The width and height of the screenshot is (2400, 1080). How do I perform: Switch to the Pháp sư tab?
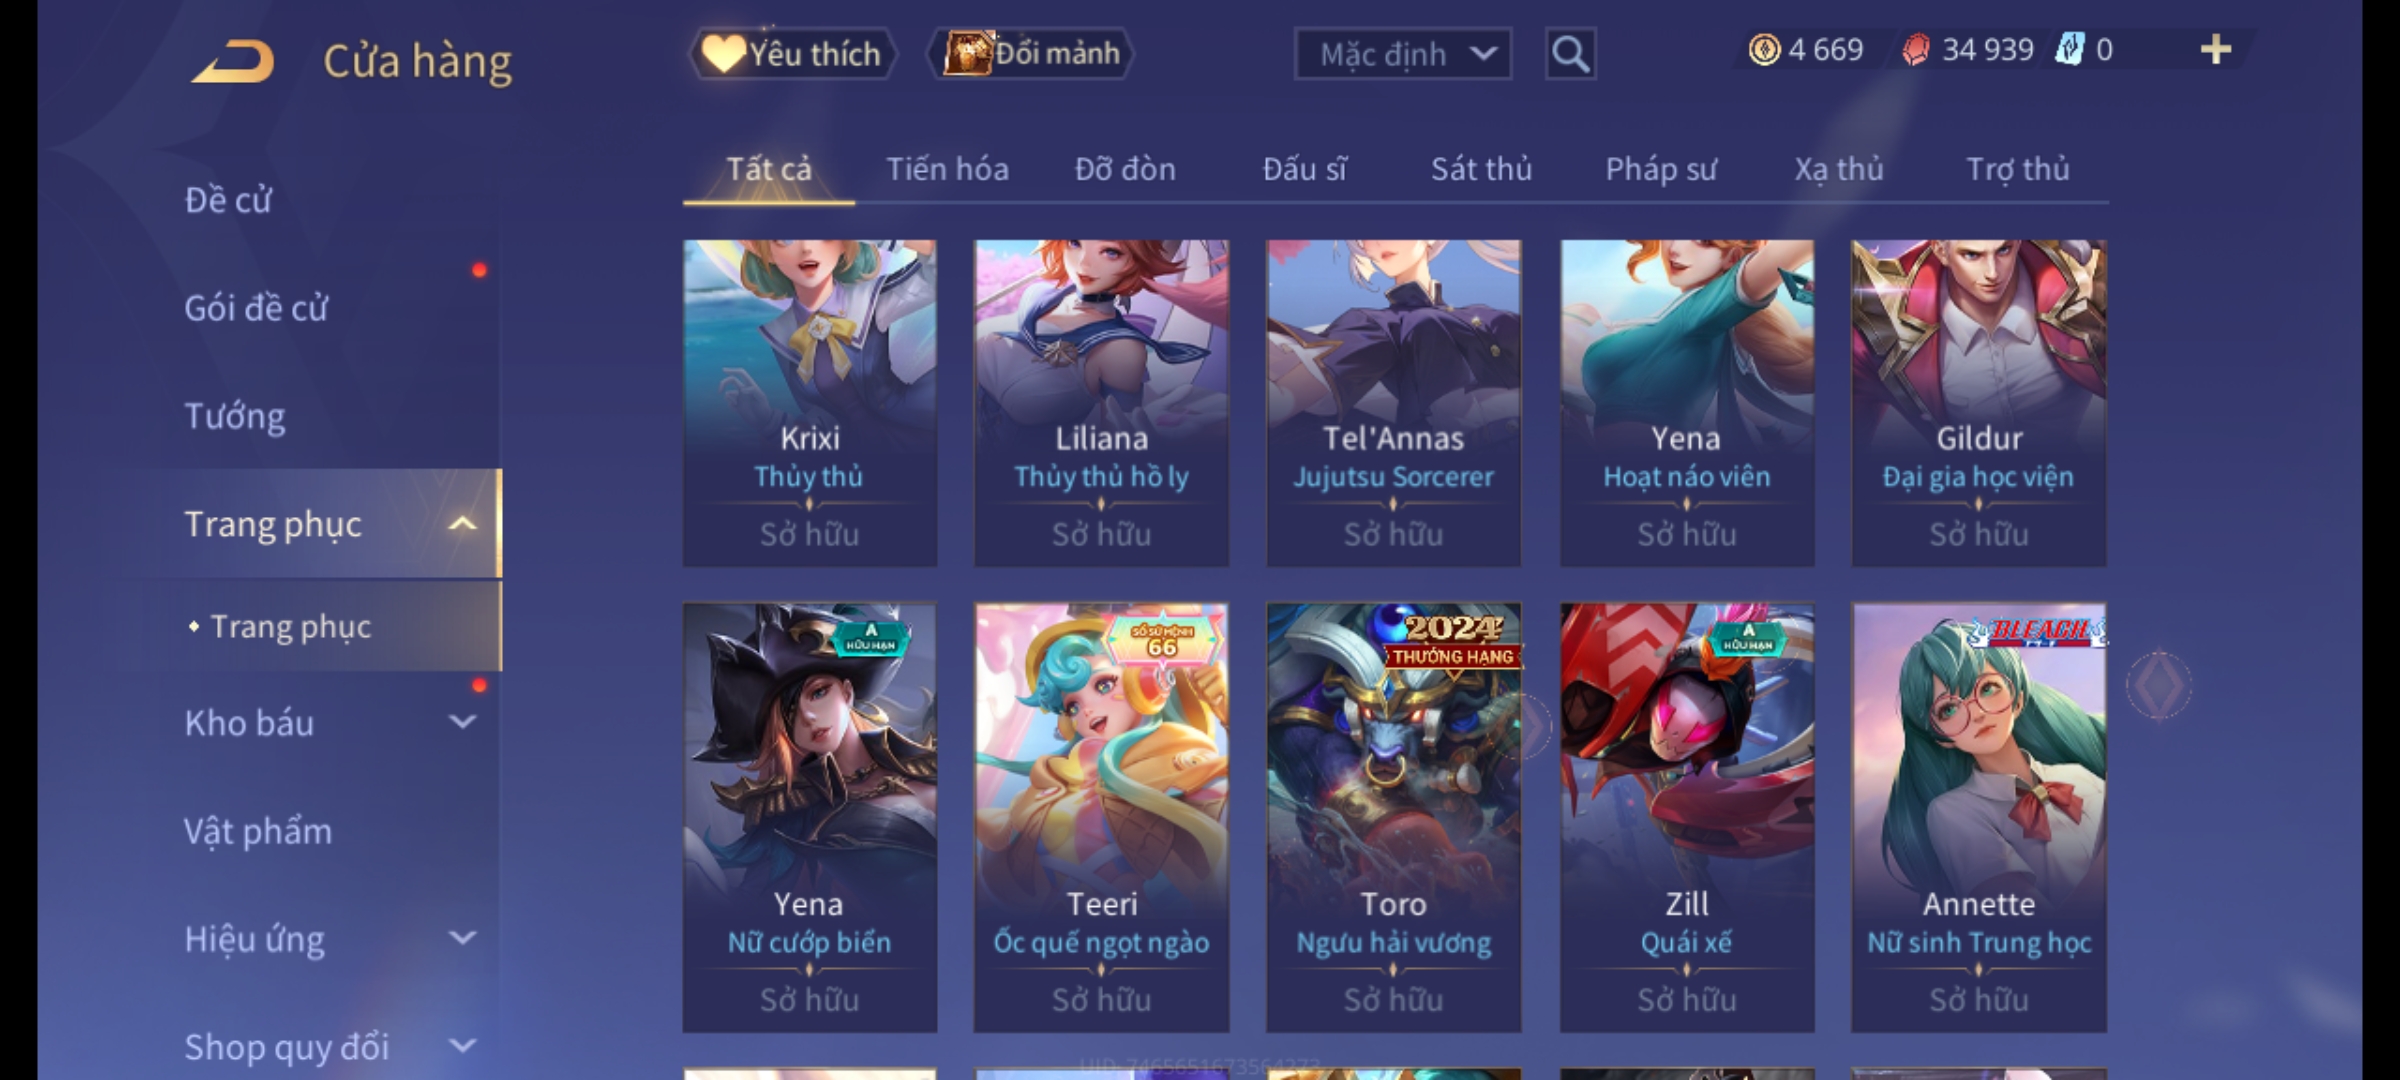[x=1661, y=169]
